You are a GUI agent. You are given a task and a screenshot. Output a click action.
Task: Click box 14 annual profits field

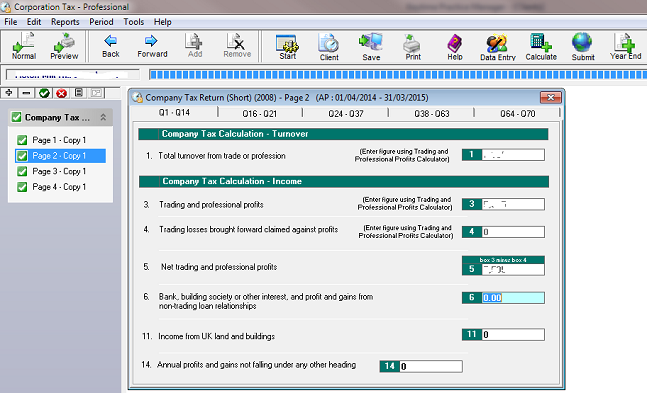tap(431, 366)
